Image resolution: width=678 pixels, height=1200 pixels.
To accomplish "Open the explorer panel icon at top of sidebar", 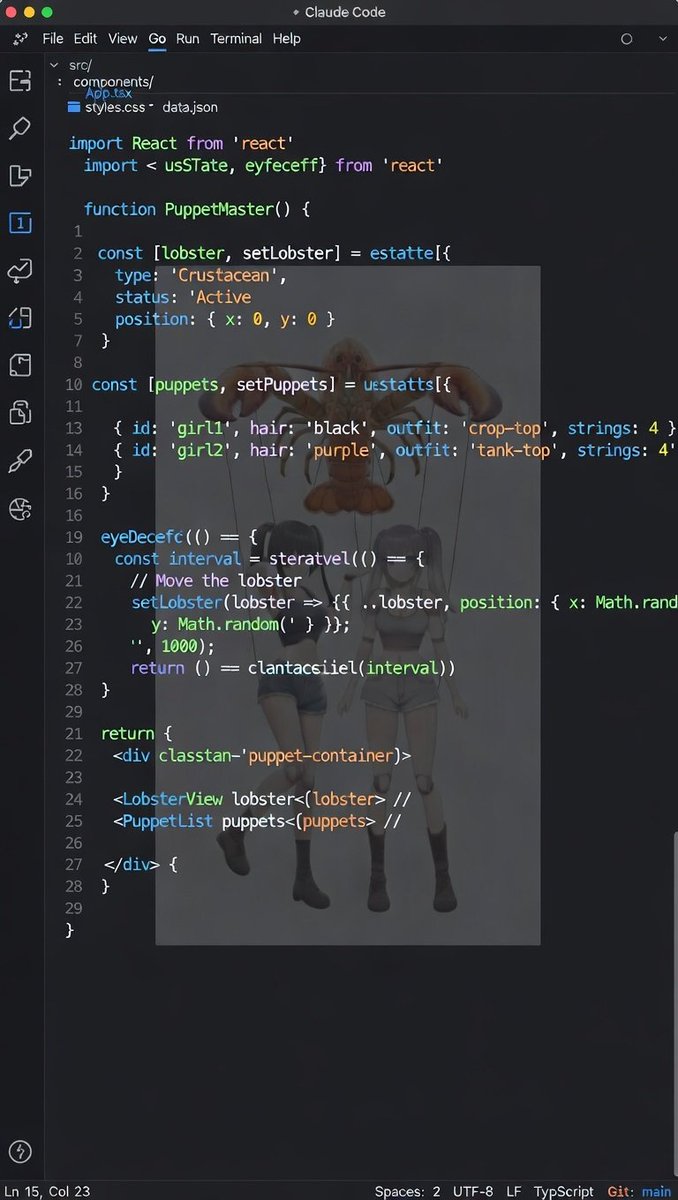I will click(20, 82).
